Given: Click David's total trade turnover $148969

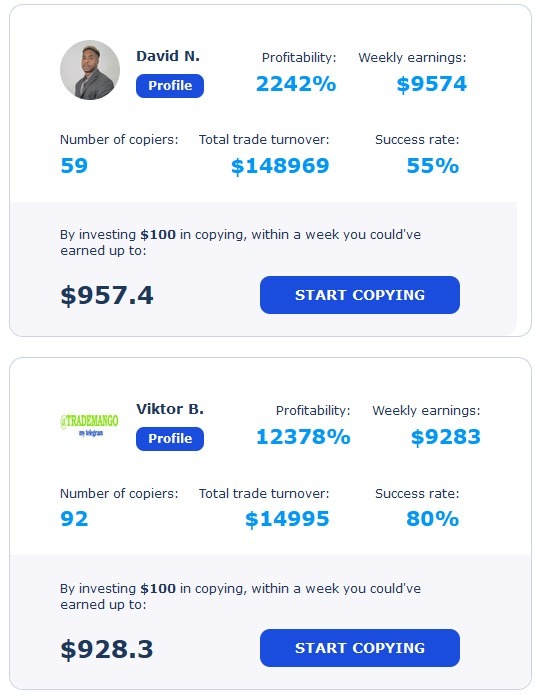Looking at the screenshot, I should [280, 166].
